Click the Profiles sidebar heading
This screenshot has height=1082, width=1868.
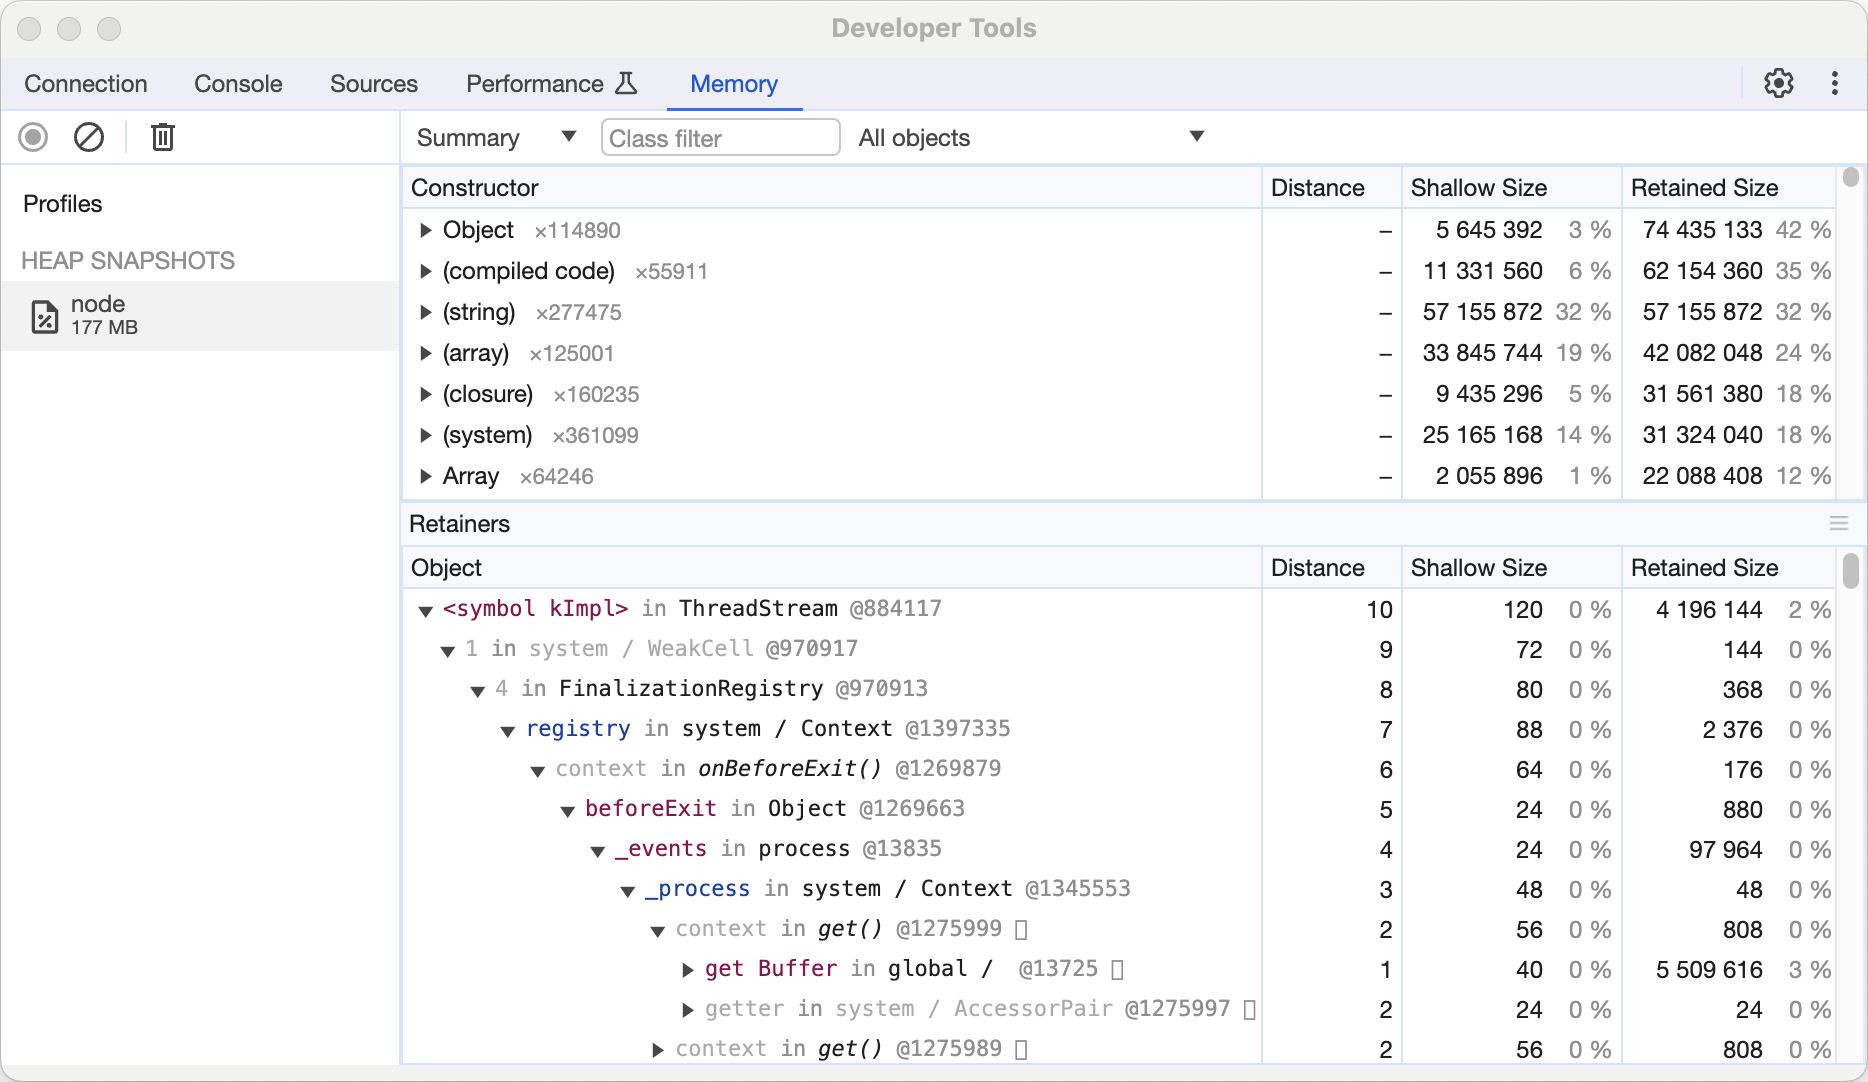tap(63, 204)
